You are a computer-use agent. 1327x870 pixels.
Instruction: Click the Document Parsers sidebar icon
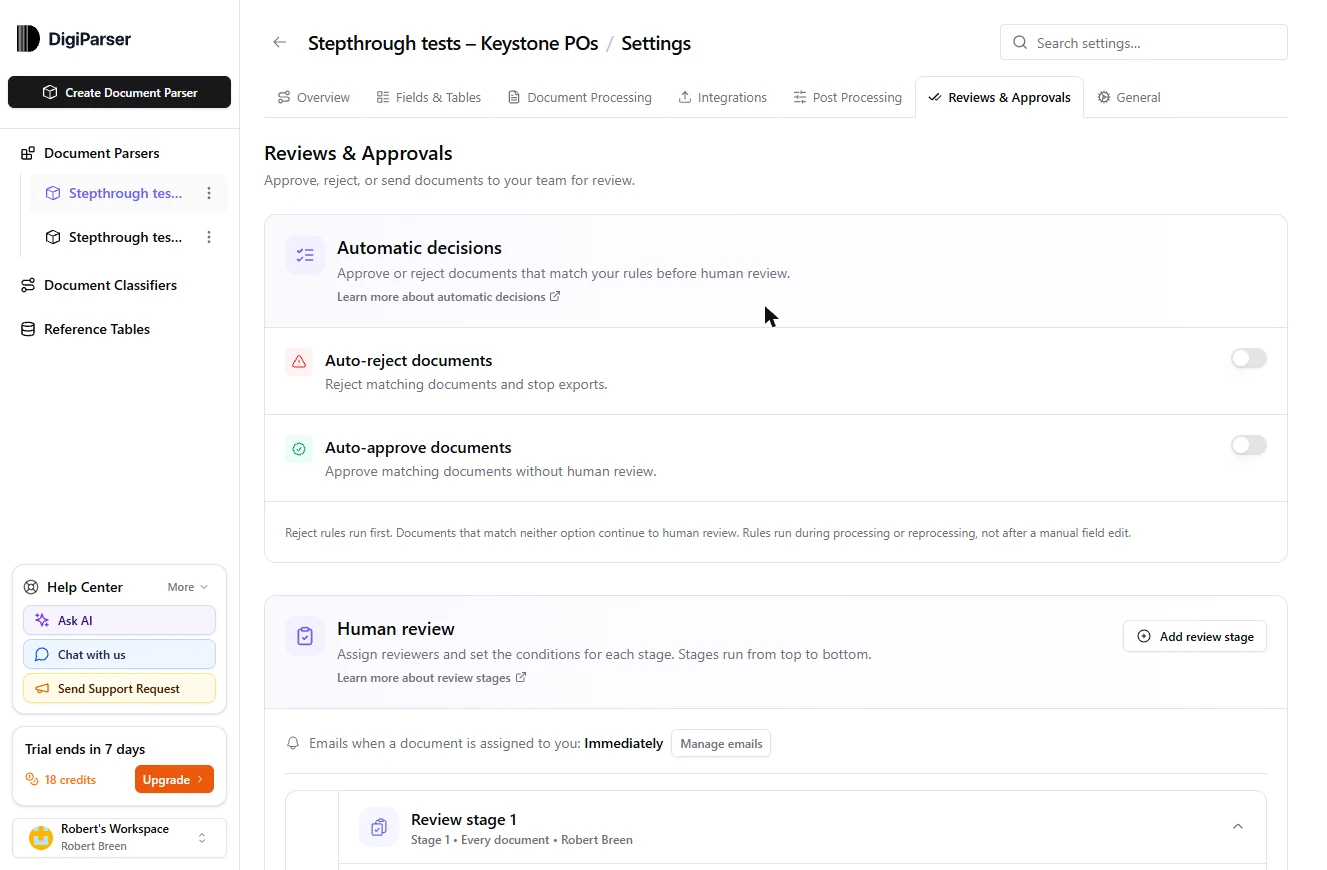coord(28,153)
